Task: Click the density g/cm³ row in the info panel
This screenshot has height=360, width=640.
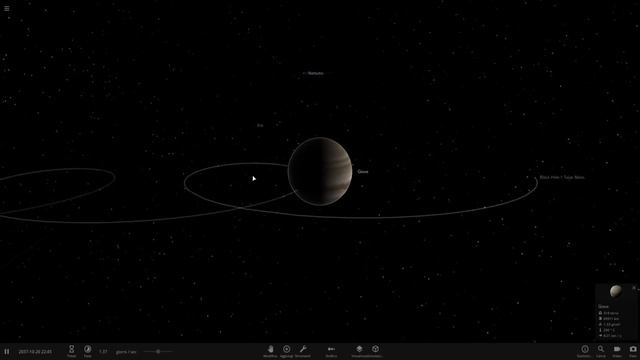Action: (x=609, y=324)
